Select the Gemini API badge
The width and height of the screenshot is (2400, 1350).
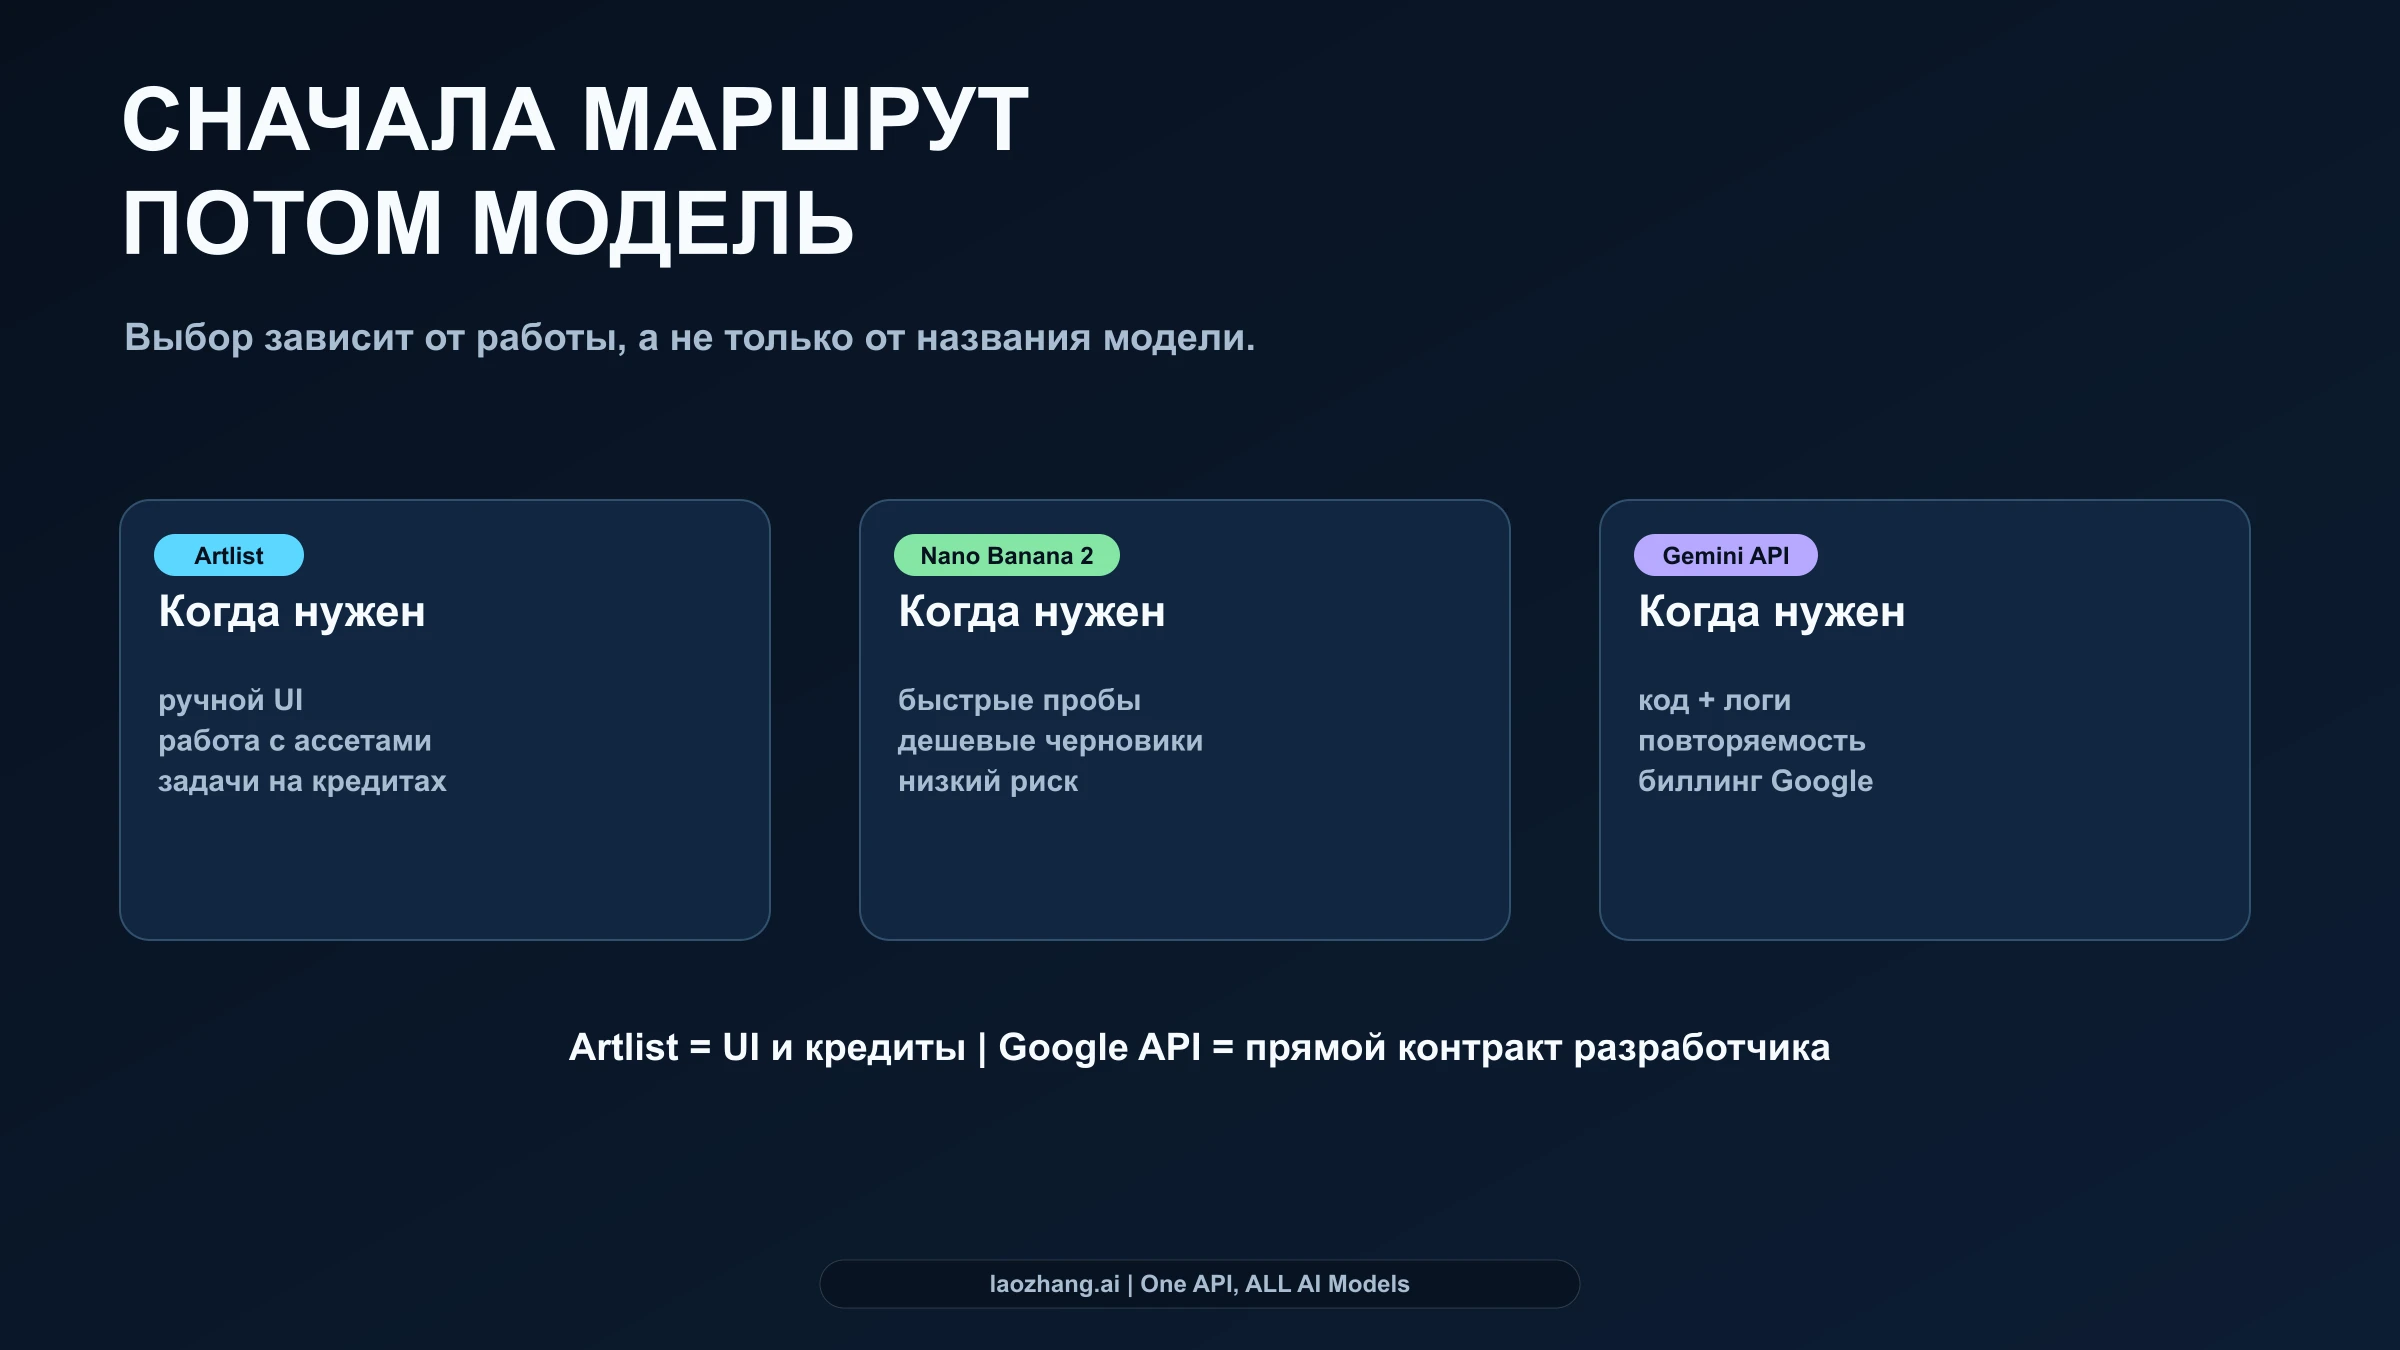1724,555
